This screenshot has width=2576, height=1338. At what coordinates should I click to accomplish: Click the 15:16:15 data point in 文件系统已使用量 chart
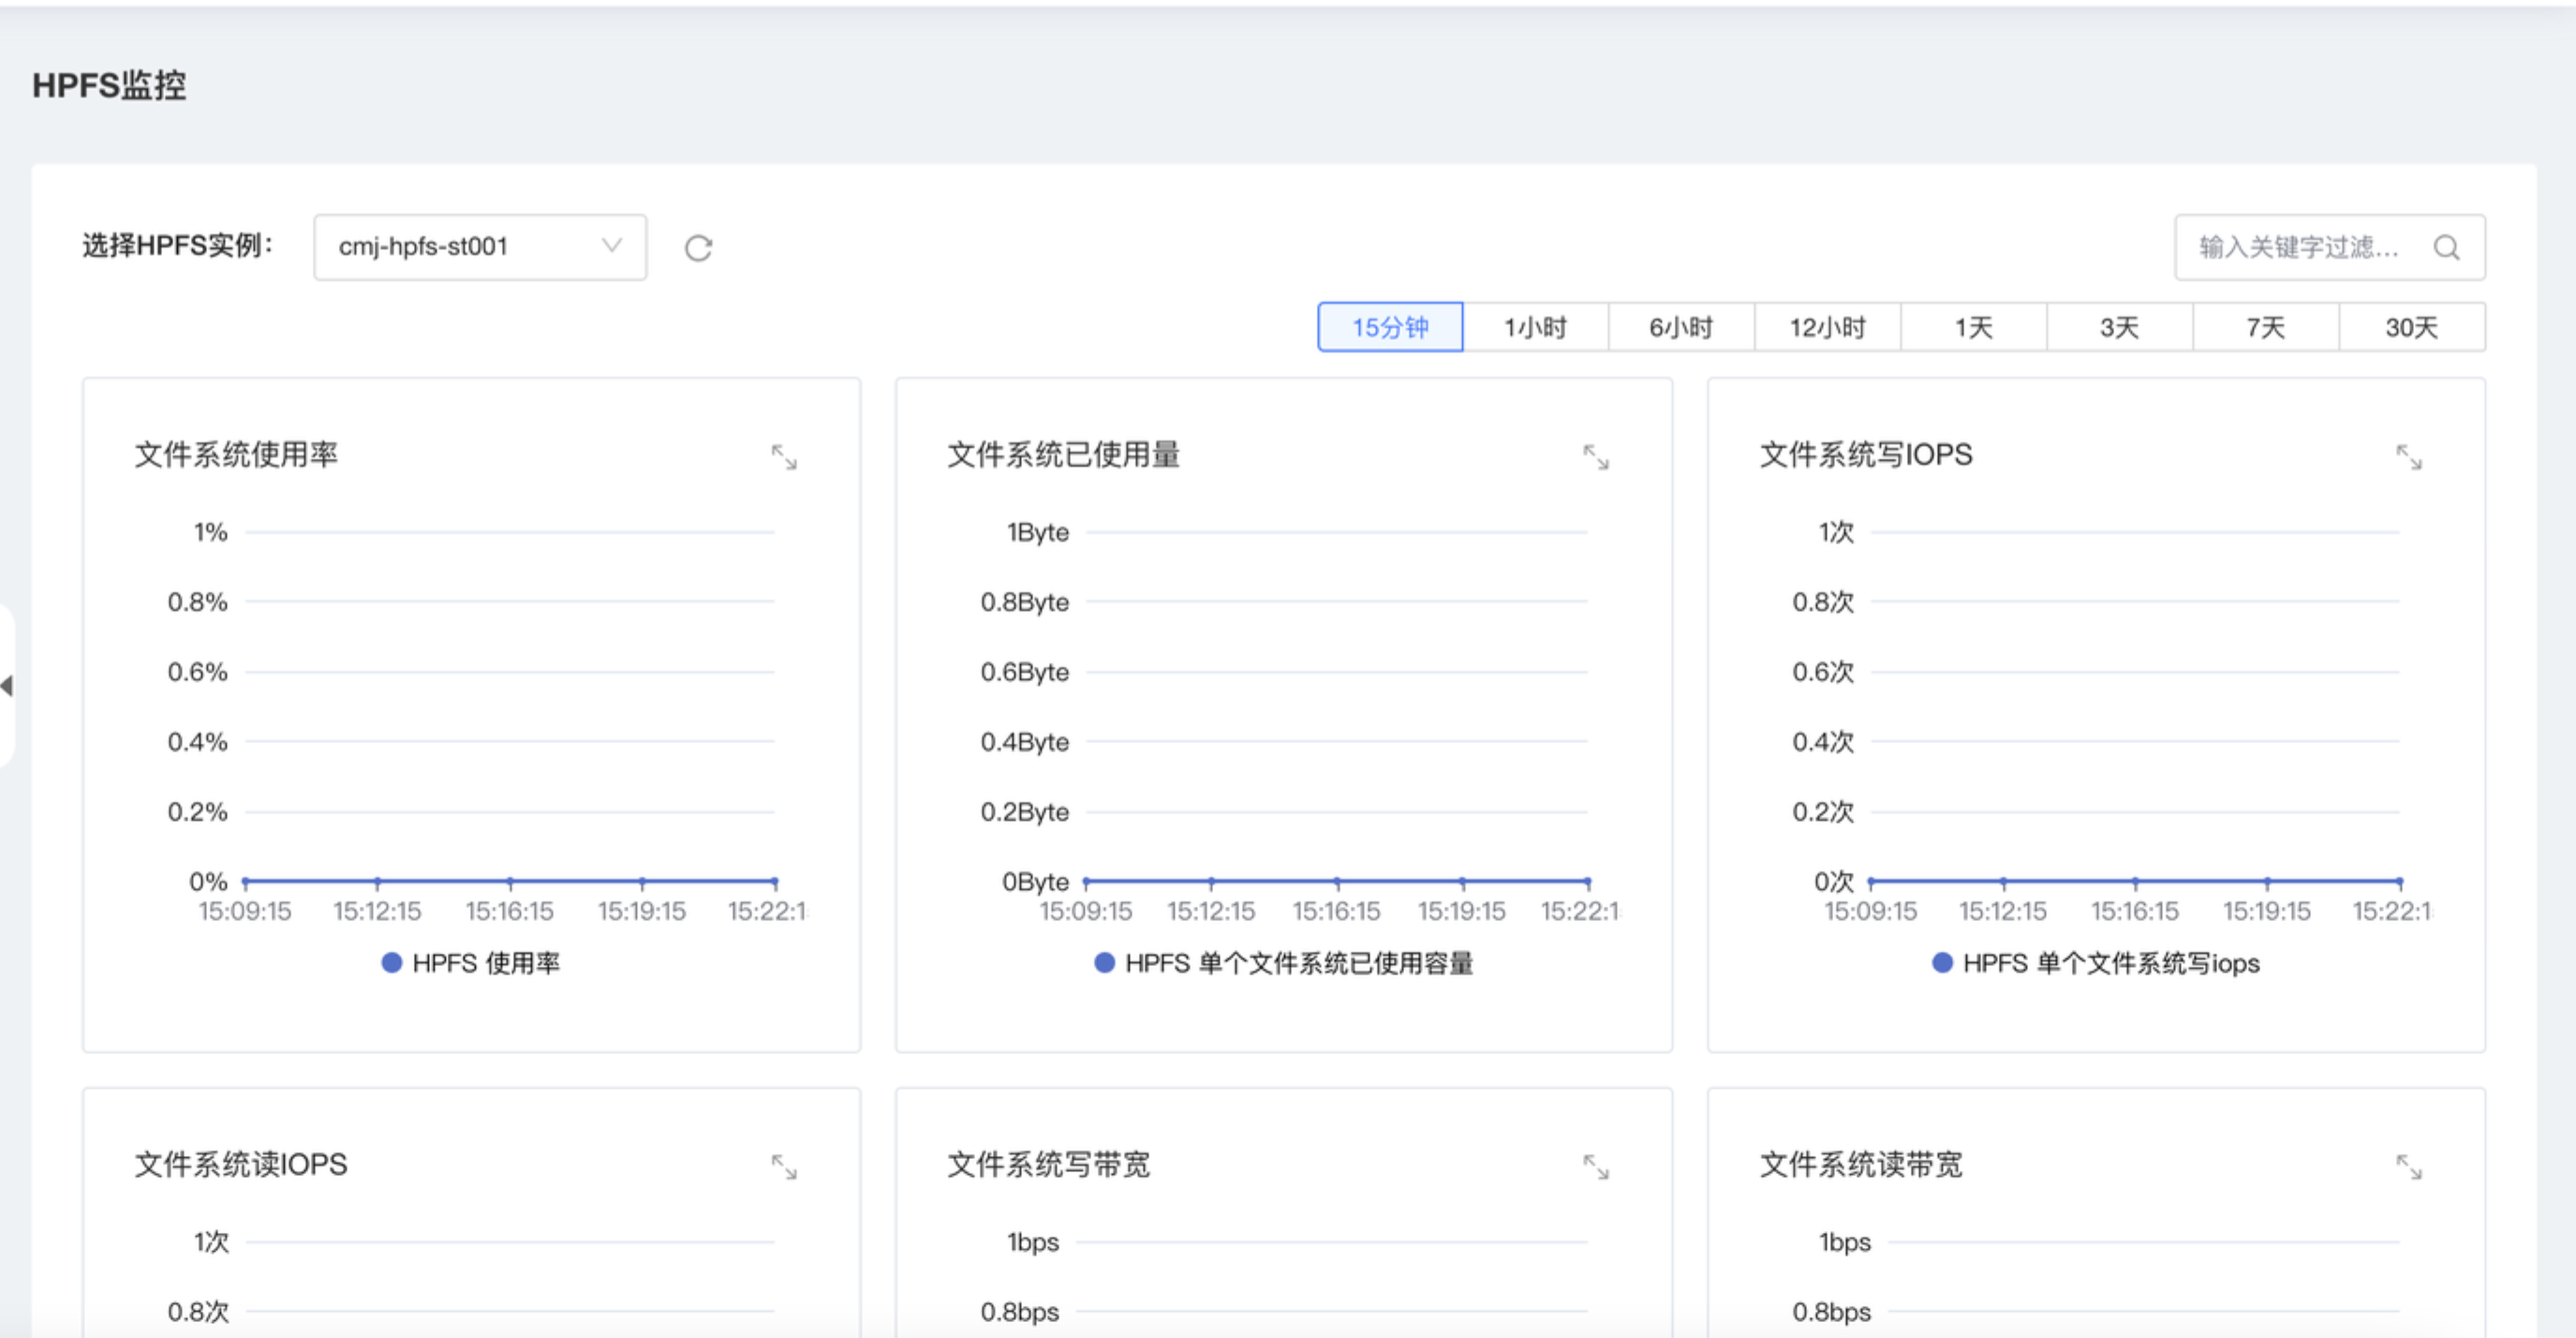(1337, 881)
